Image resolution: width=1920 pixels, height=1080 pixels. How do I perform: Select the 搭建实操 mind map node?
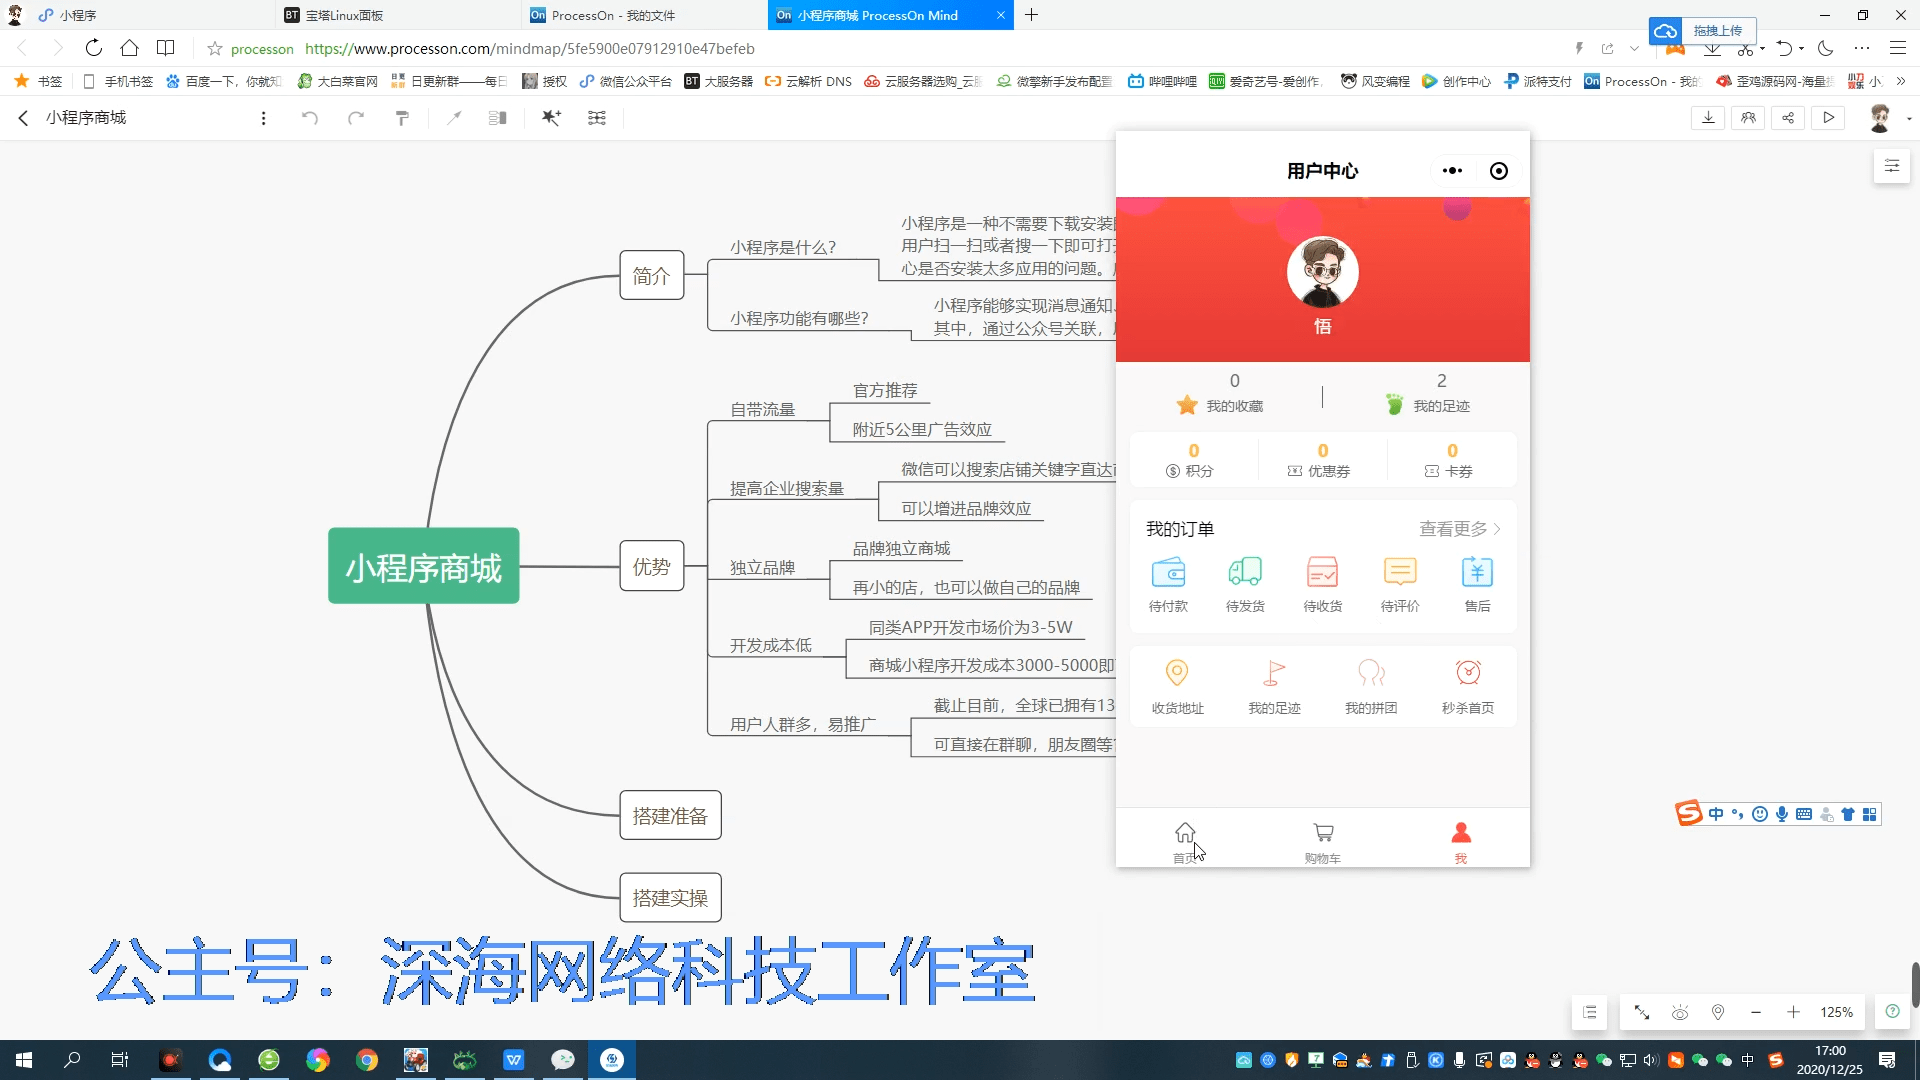point(670,897)
